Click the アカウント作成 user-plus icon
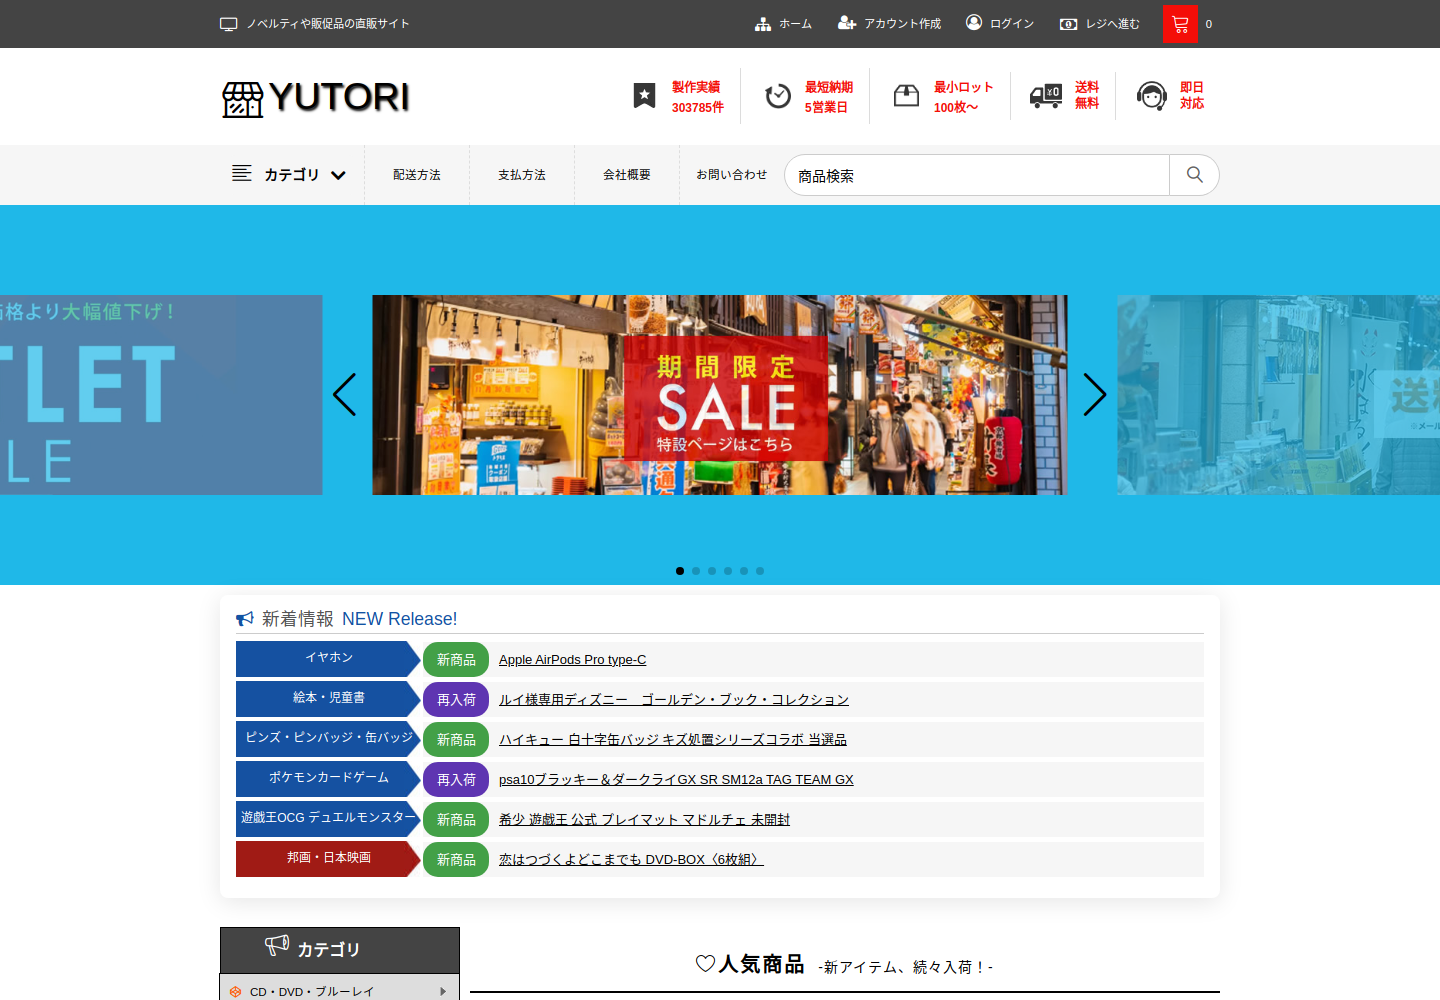This screenshot has width=1440, height=1000. 847,23
